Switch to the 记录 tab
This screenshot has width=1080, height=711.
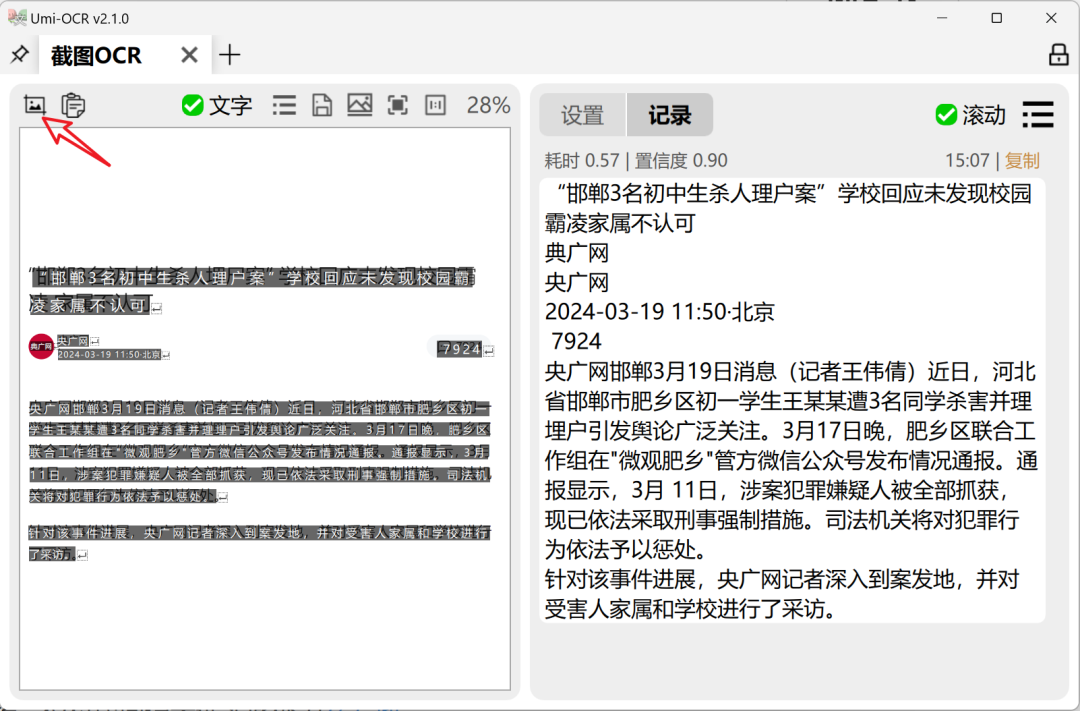[x=669, y=115]
